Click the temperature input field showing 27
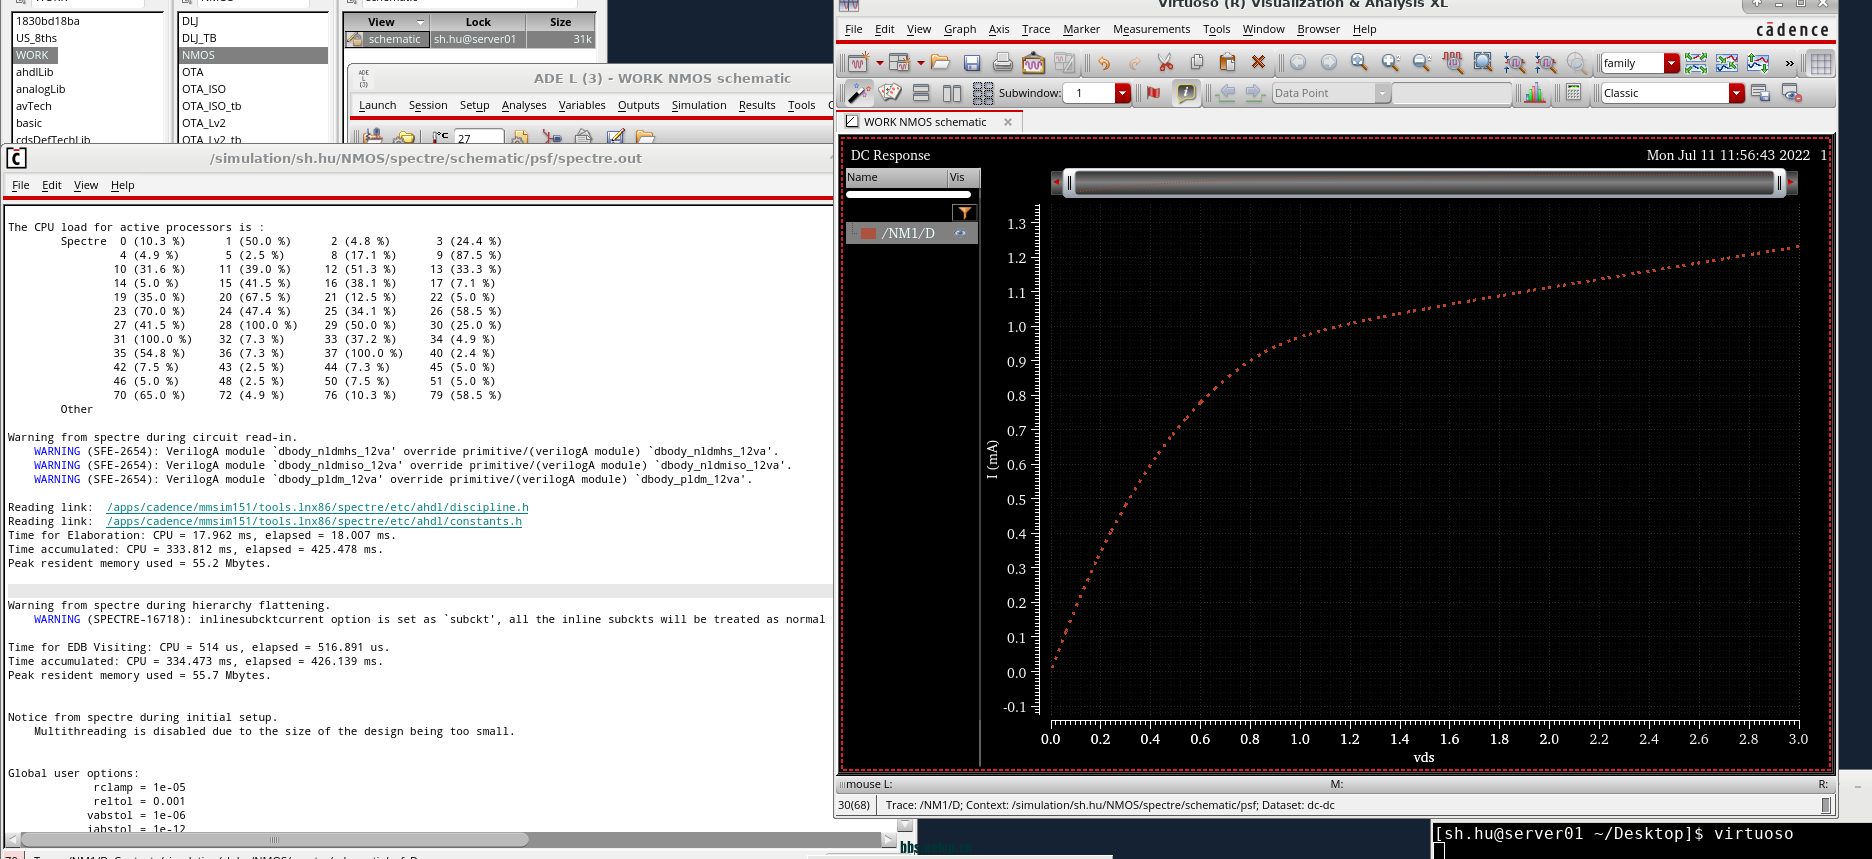Viewport: 1872px width, 859px height. pos(479,138)
